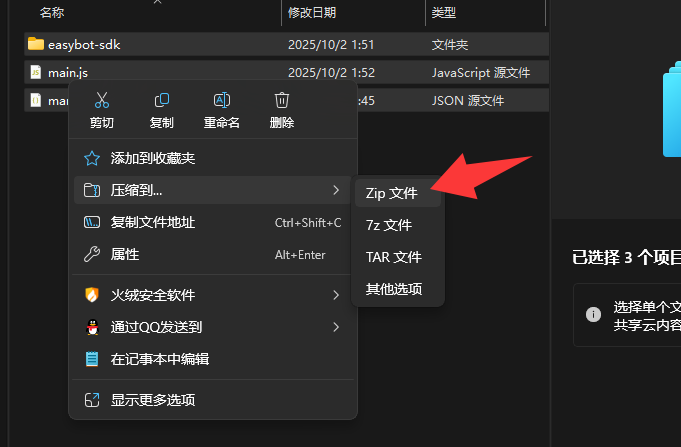Click the Rename icon

click(x=222, y=101)
